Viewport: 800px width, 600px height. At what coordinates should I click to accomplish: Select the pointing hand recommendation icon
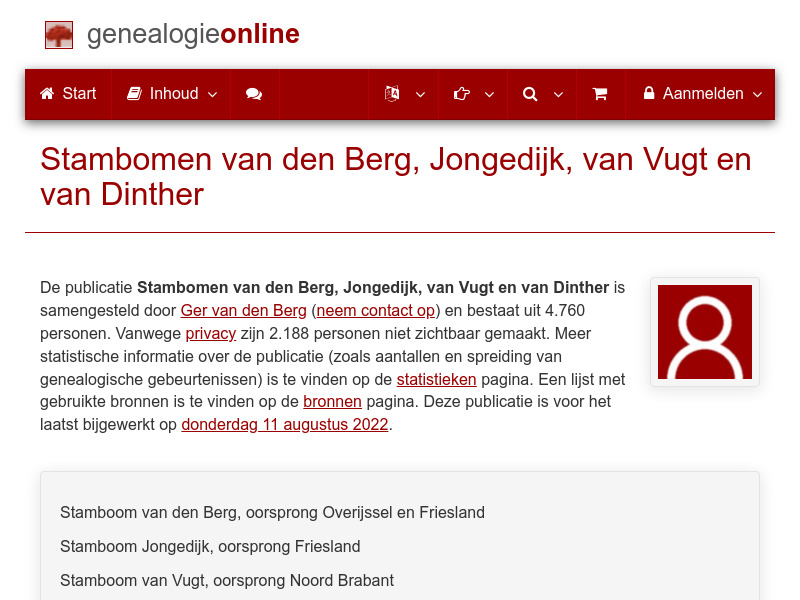coord(461,93)
